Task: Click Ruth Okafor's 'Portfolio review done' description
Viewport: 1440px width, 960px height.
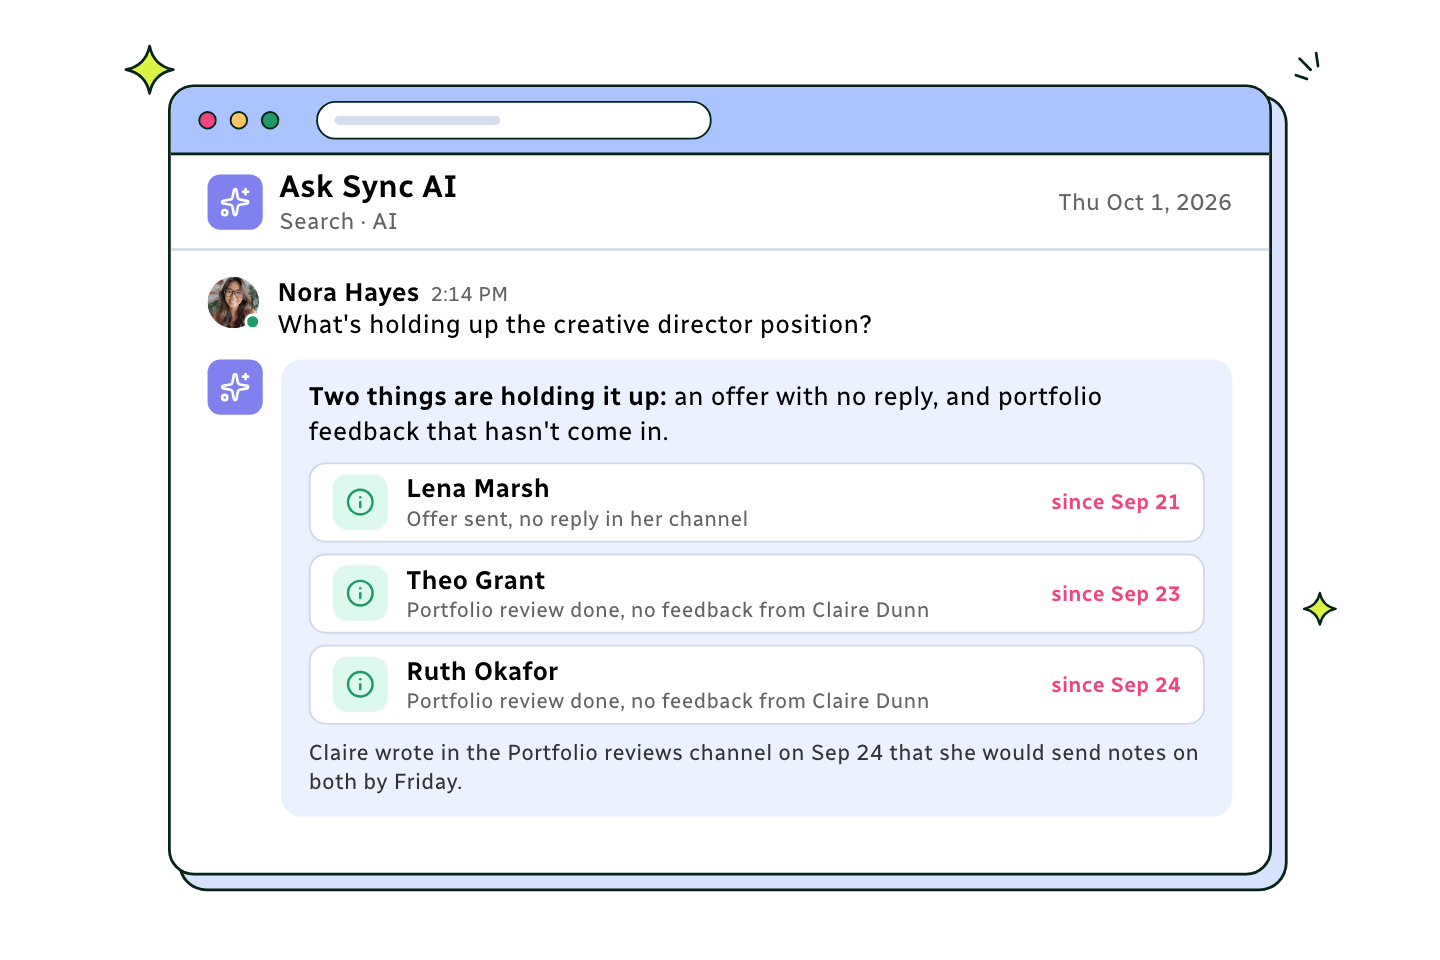Action: click(668, 701)
